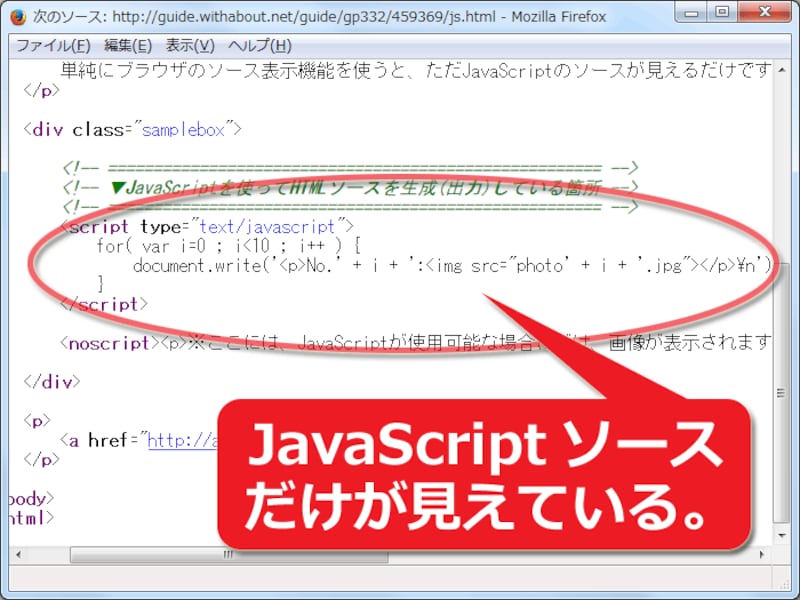The height and width of the screenshot is (600, 800).
Task: Open the ファイル menu
Action: coord(41,45)
